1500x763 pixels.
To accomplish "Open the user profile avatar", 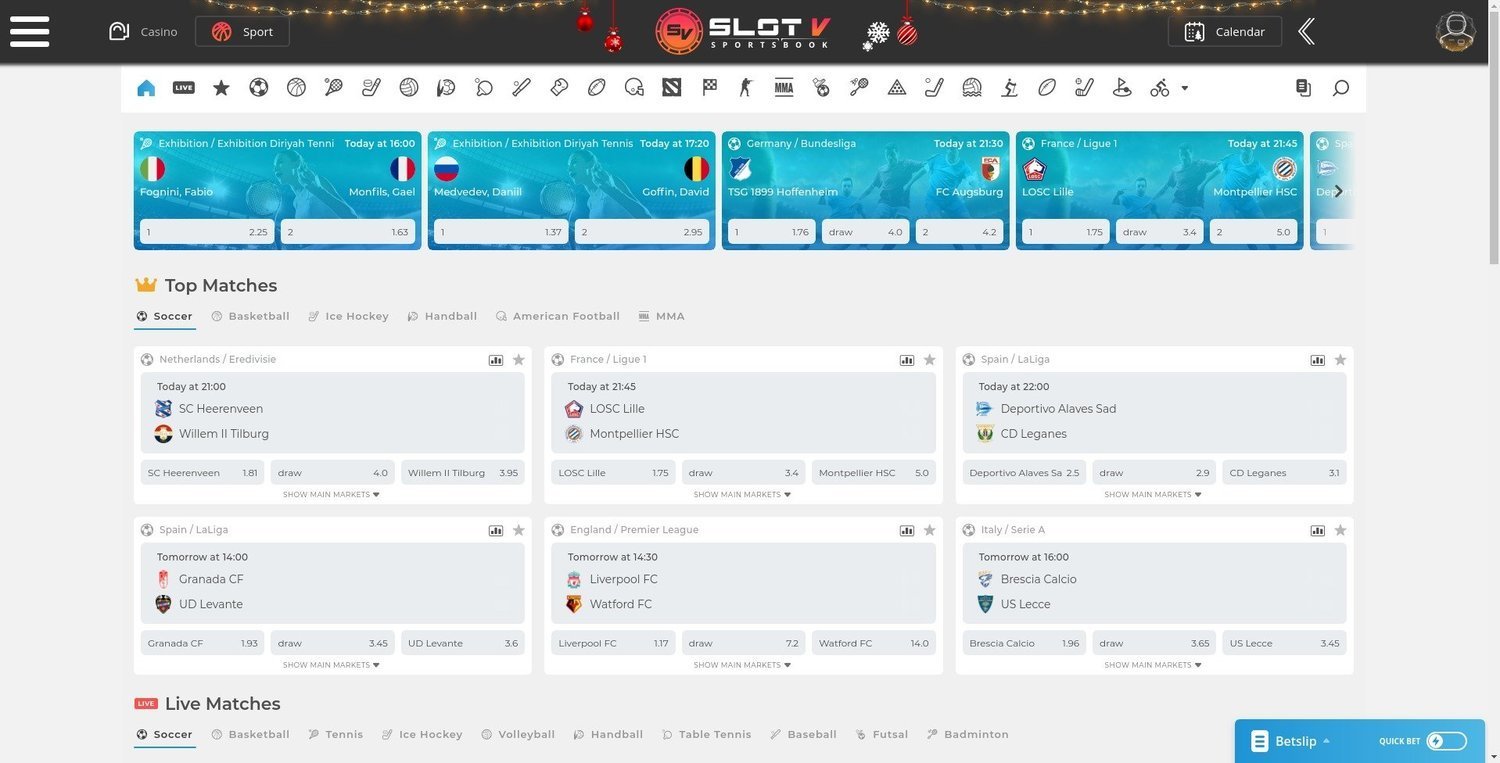I will 1455,32.
